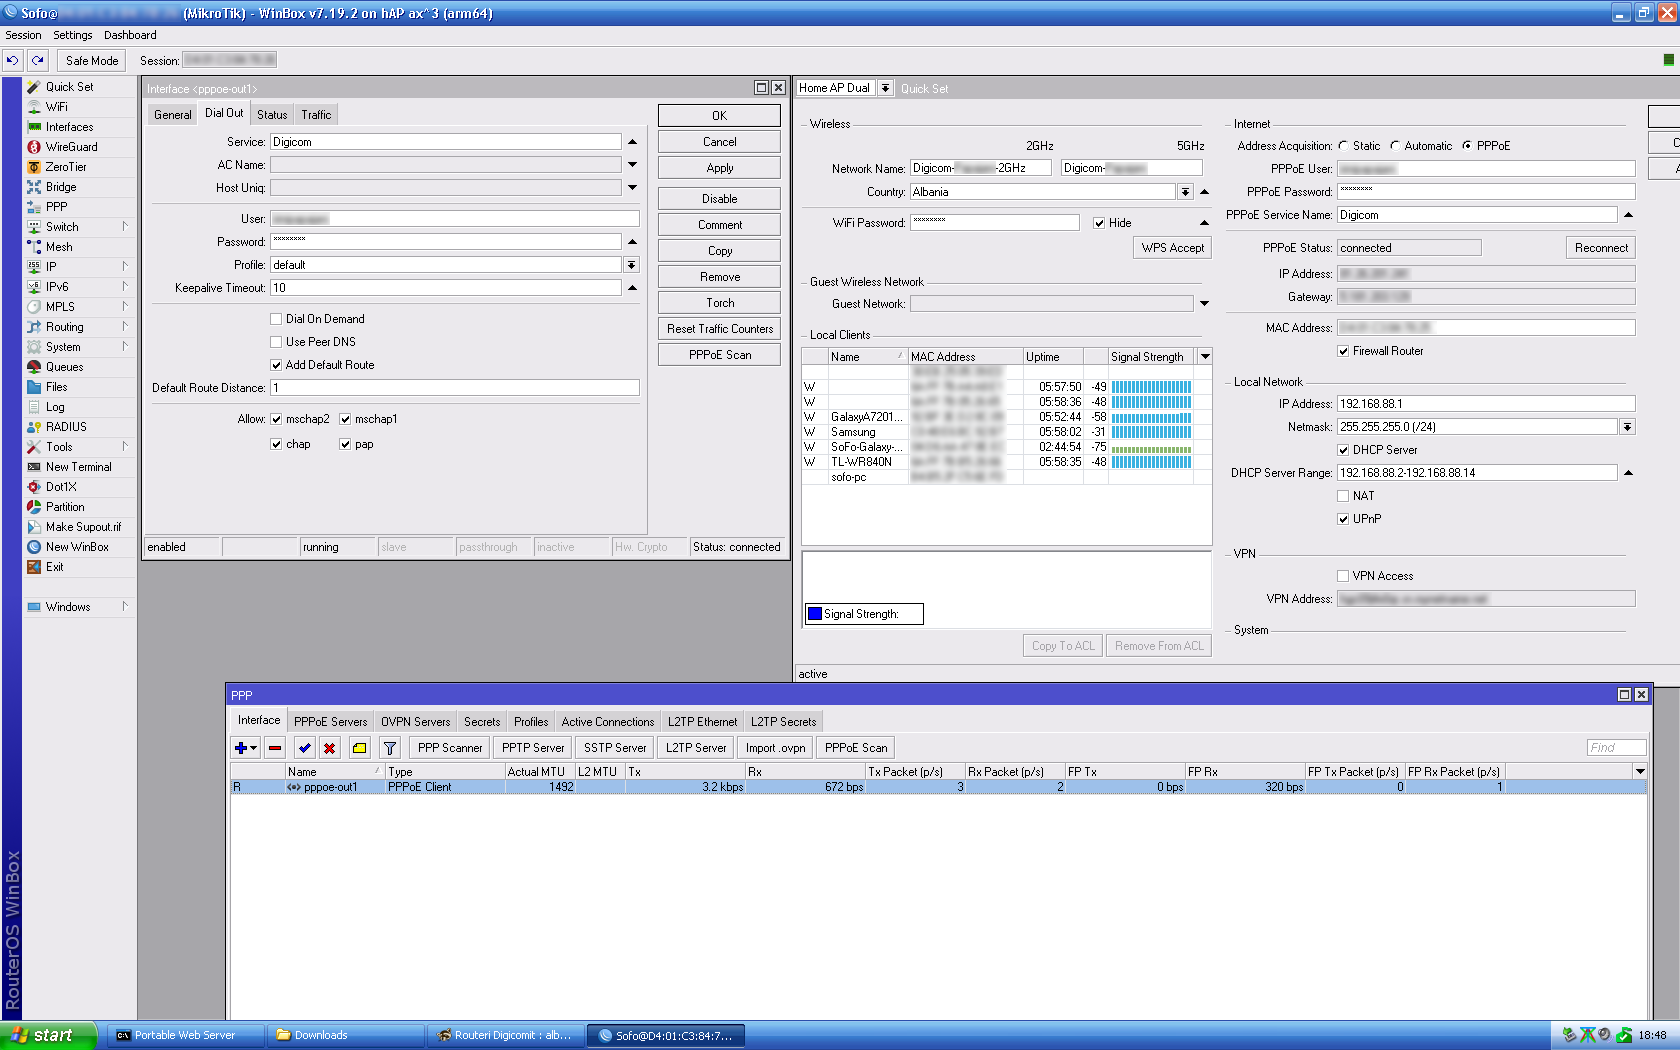1680x1050 pixels.
Task: Click Reset Traffic Counters button
Action: (x=719, y=329)
